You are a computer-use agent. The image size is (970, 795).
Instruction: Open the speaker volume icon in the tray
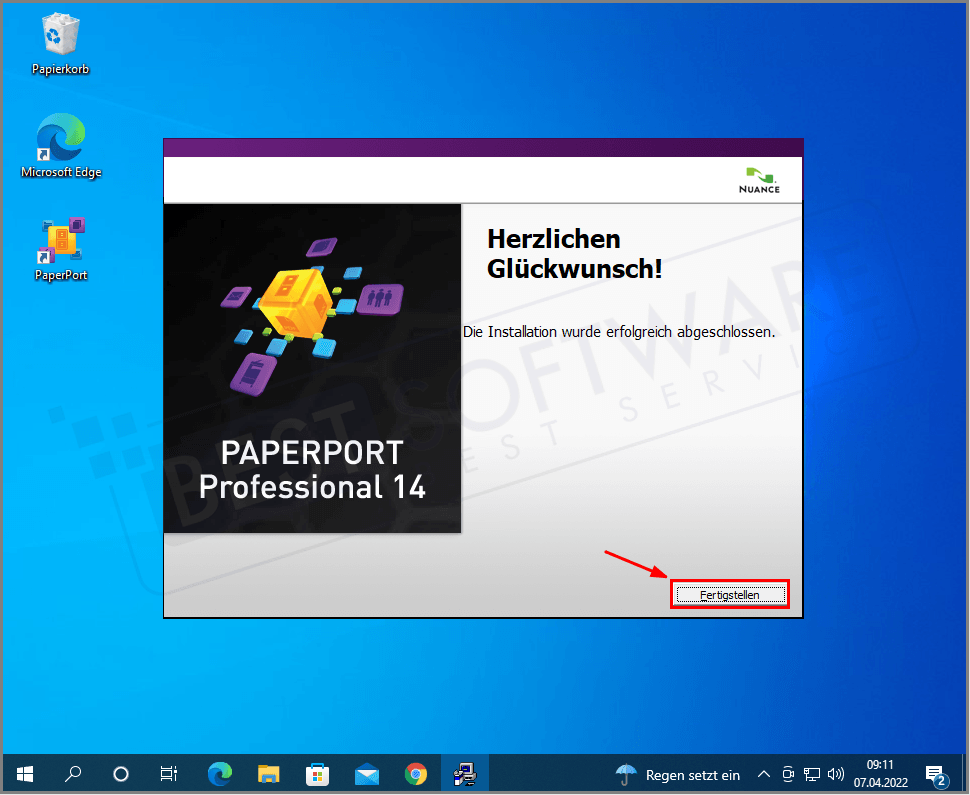(836, 773)
